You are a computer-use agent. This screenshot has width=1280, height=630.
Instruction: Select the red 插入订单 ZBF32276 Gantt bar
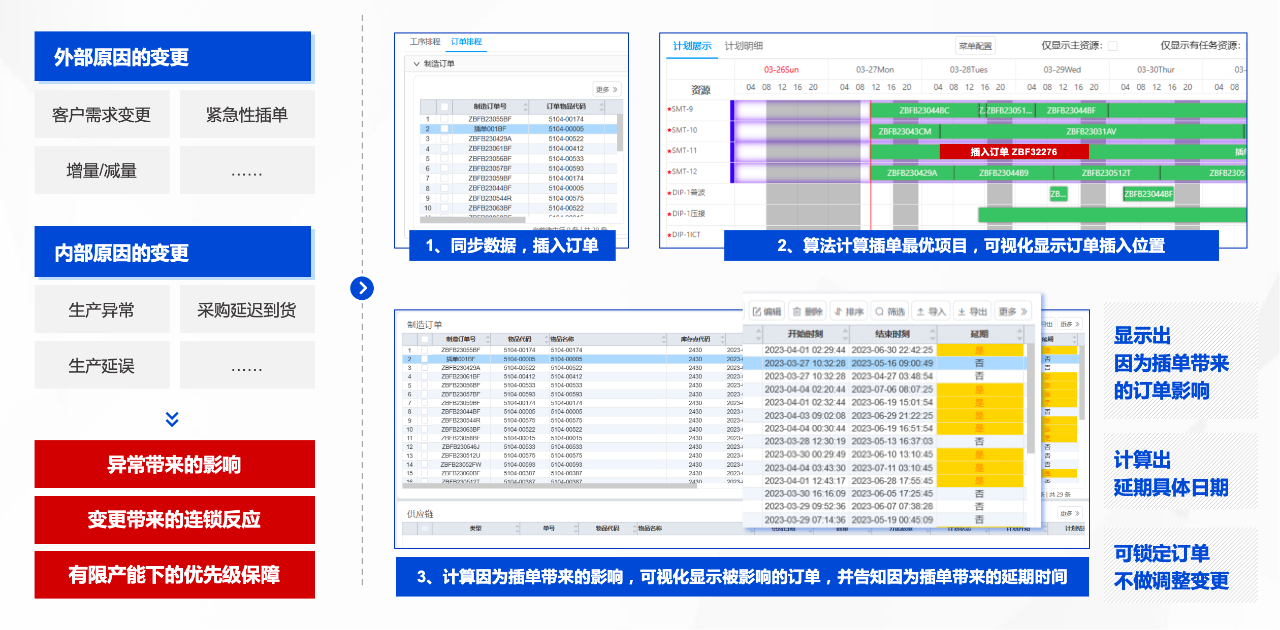tap(1013, 152)
